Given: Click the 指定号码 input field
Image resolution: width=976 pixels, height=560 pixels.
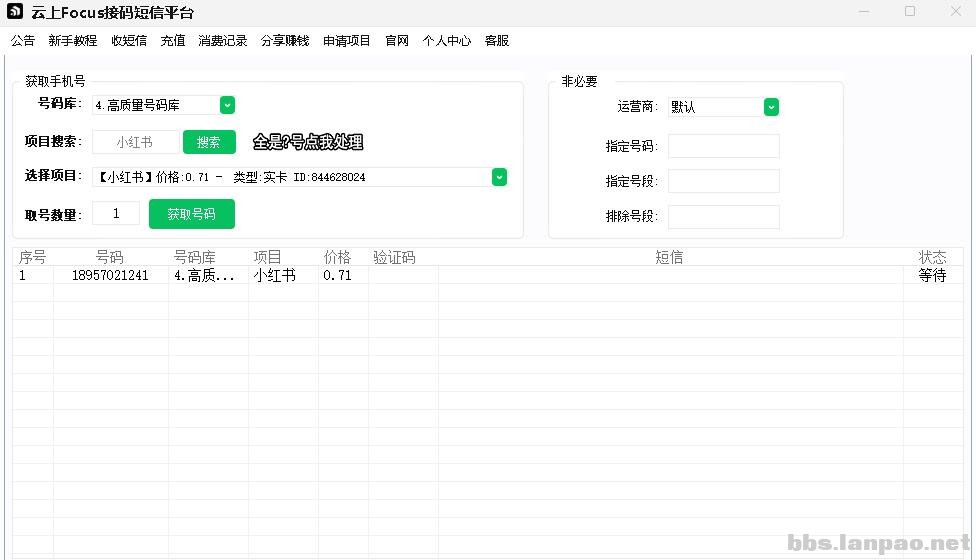Looking at the screenshot, I should click(x=724, y=146).
